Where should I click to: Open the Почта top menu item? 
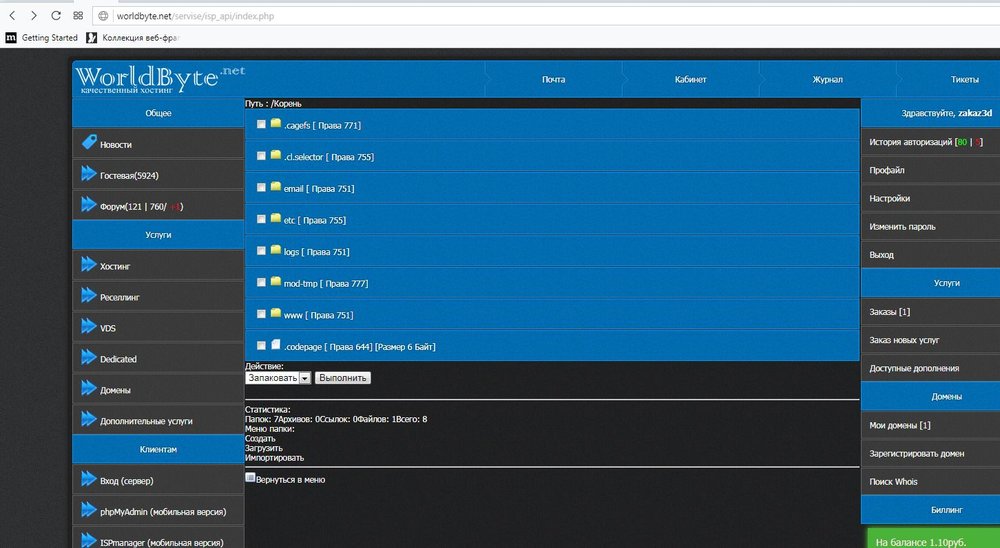(x=553, y=80)
